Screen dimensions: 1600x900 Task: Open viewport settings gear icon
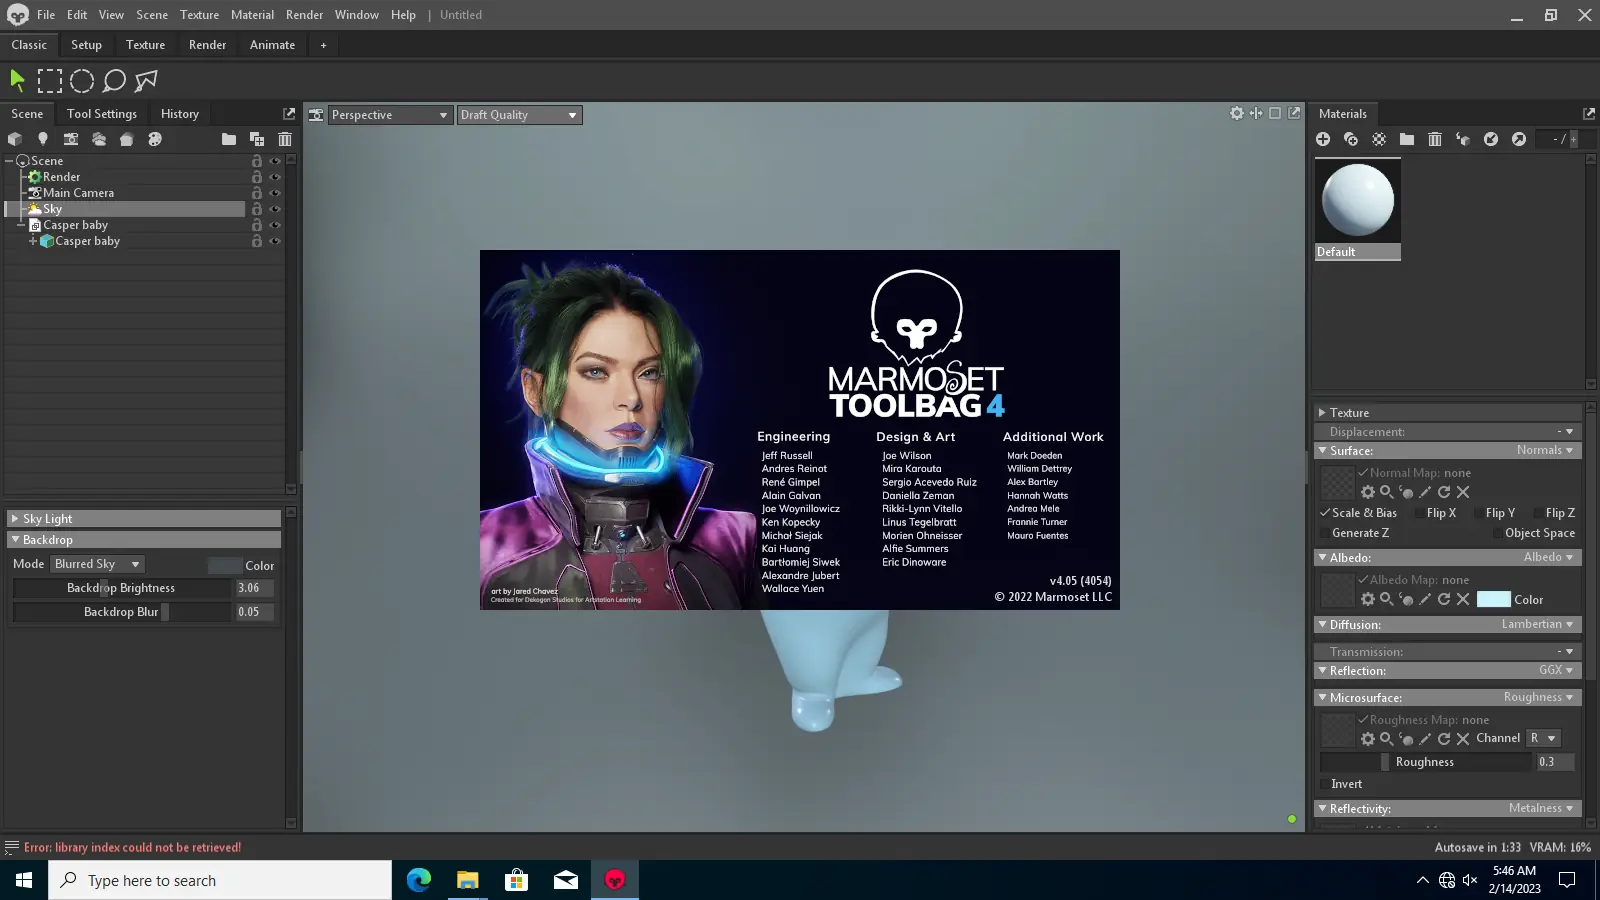(1237, 113)
